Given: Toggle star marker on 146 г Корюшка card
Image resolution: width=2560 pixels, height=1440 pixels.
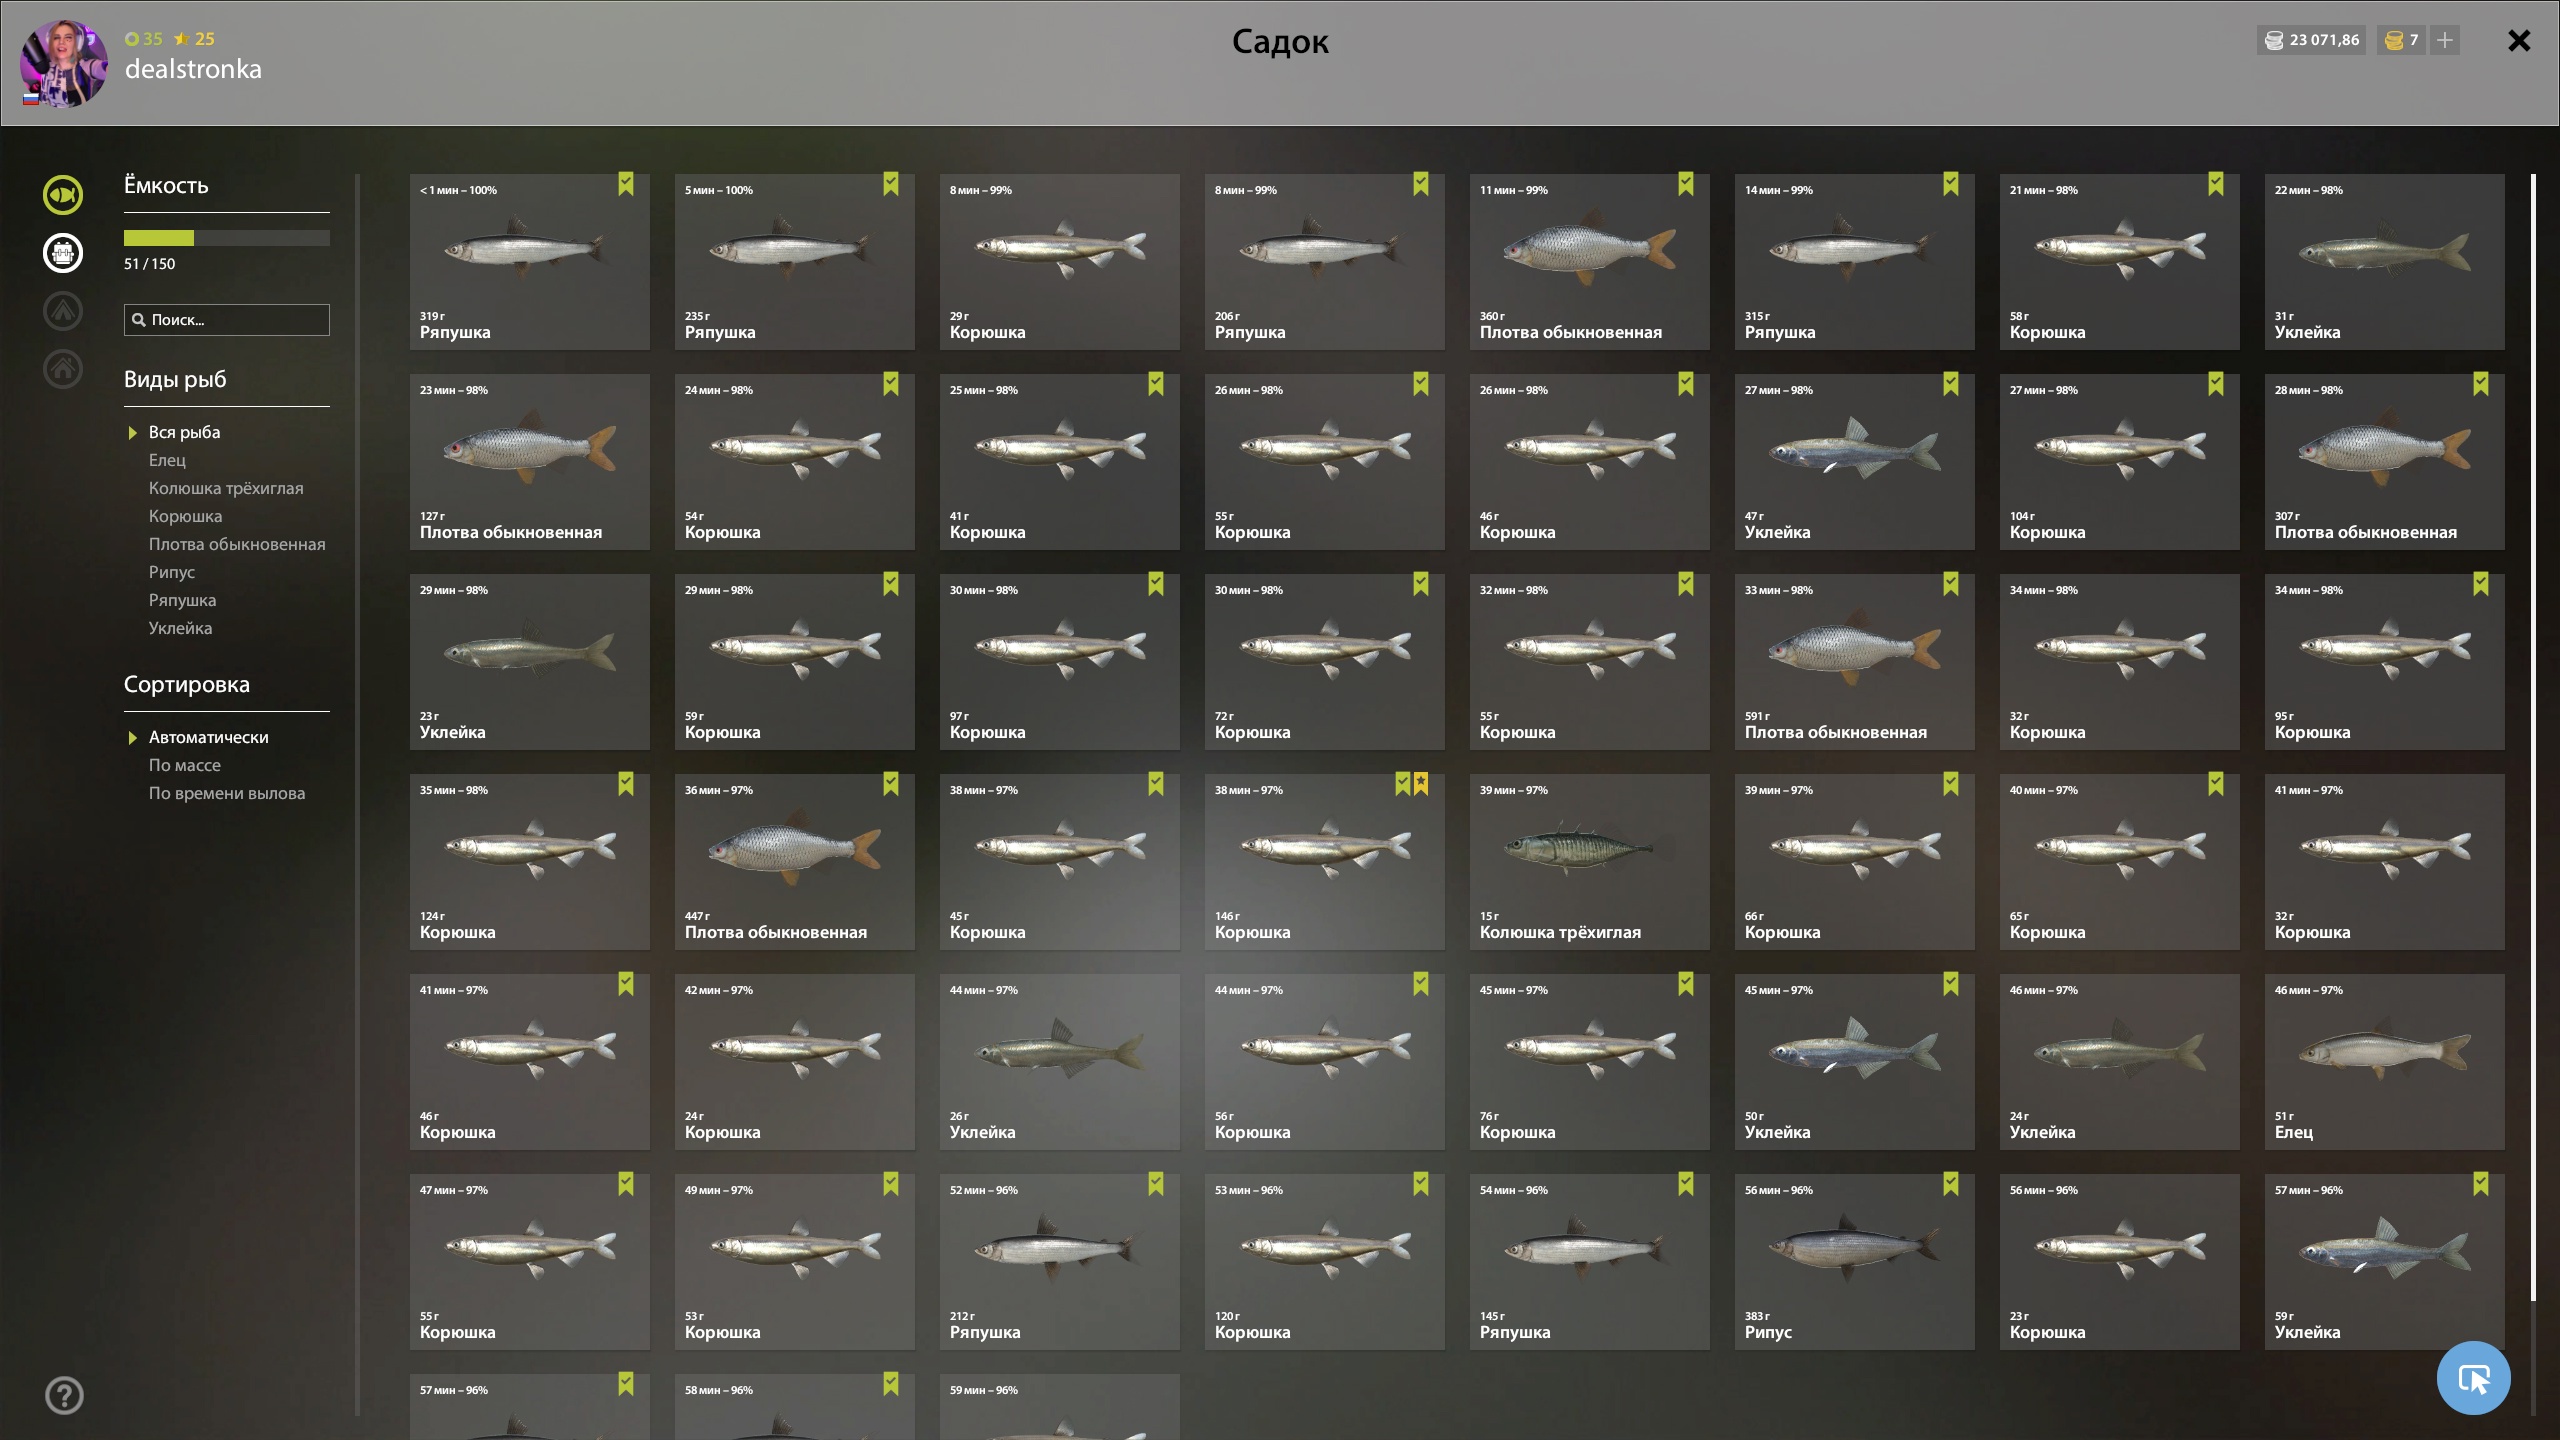Looking at the screenshot, I should 1421,784.
